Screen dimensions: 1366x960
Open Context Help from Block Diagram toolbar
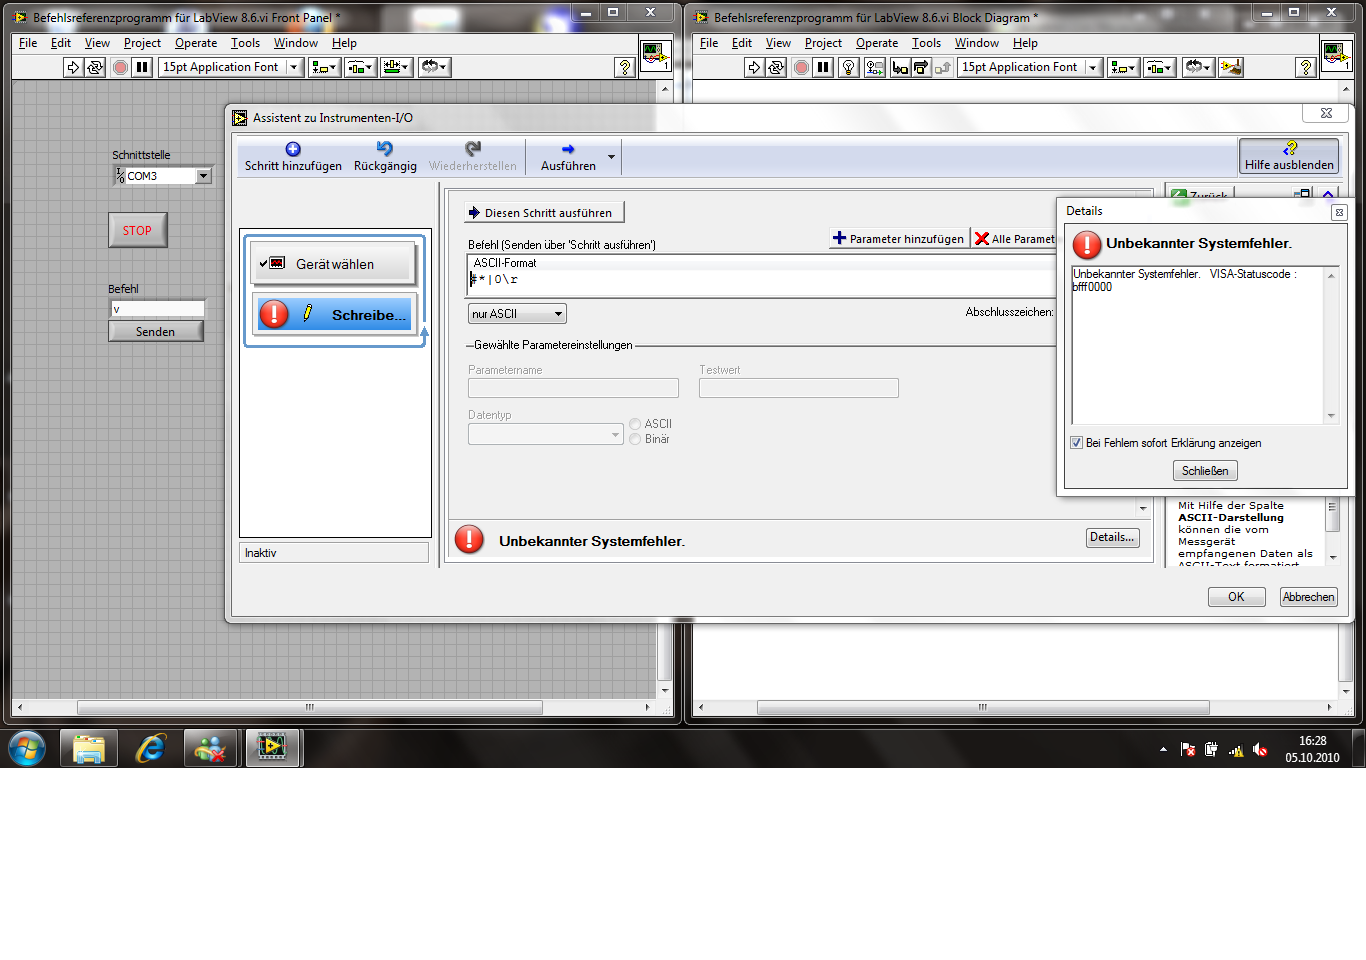click(x=1306, y=67)
